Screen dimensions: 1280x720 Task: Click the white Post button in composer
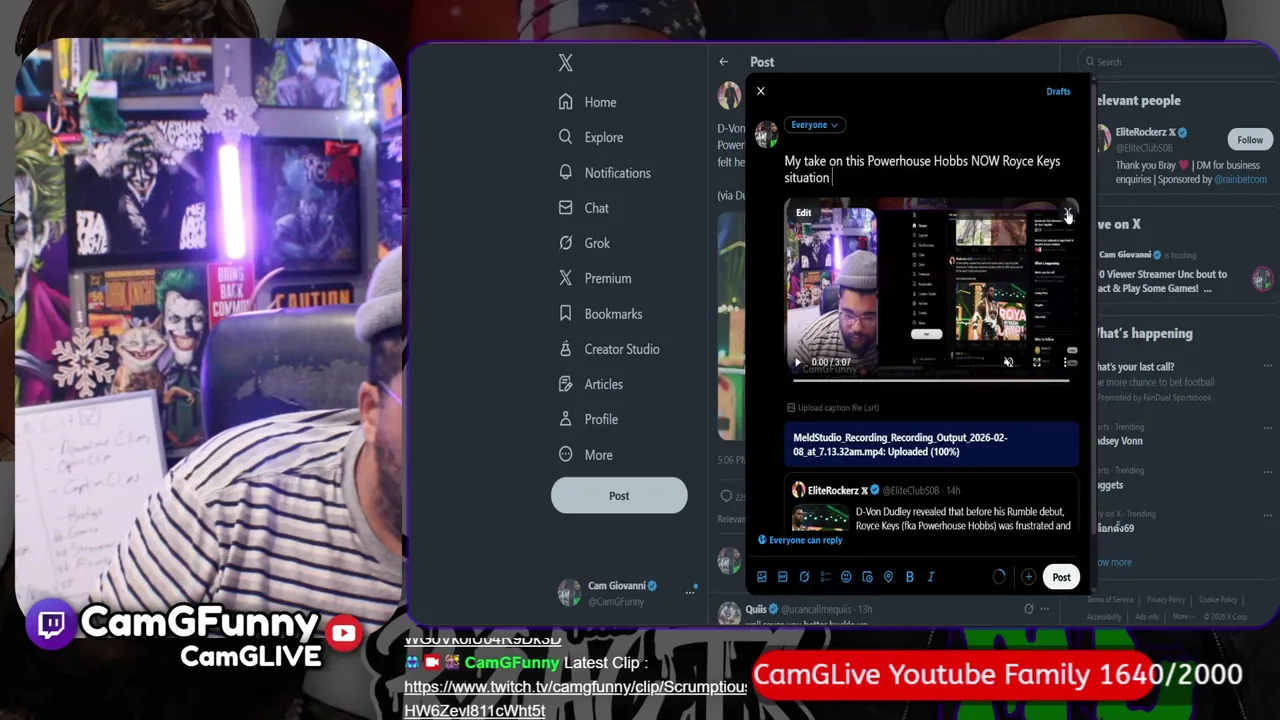coord(1061,577)
